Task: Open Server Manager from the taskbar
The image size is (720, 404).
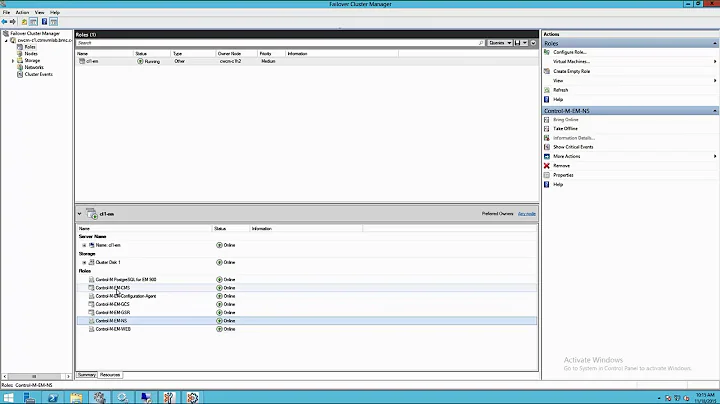Action: 30,398
